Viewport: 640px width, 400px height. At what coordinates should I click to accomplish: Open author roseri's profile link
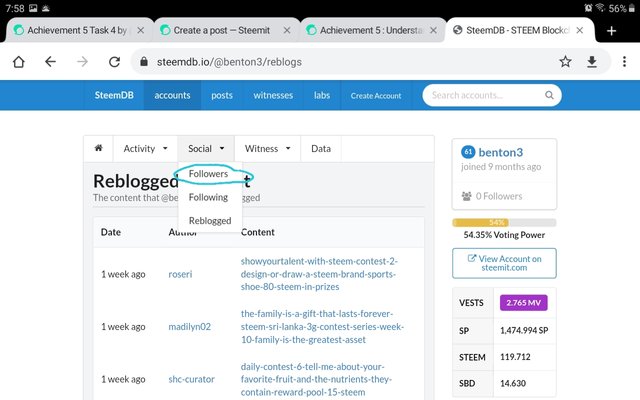(x=181, y=274)
